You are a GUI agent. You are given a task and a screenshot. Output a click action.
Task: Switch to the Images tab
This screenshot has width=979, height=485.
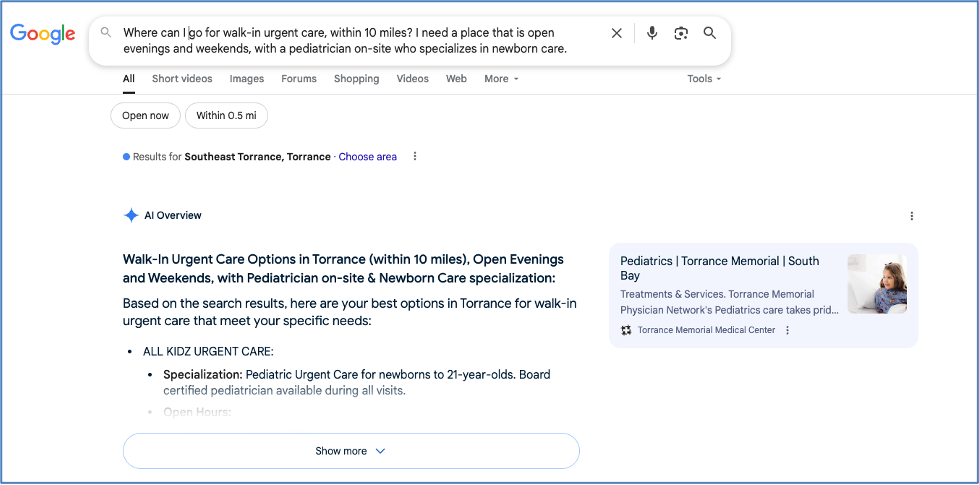point(247,79)
